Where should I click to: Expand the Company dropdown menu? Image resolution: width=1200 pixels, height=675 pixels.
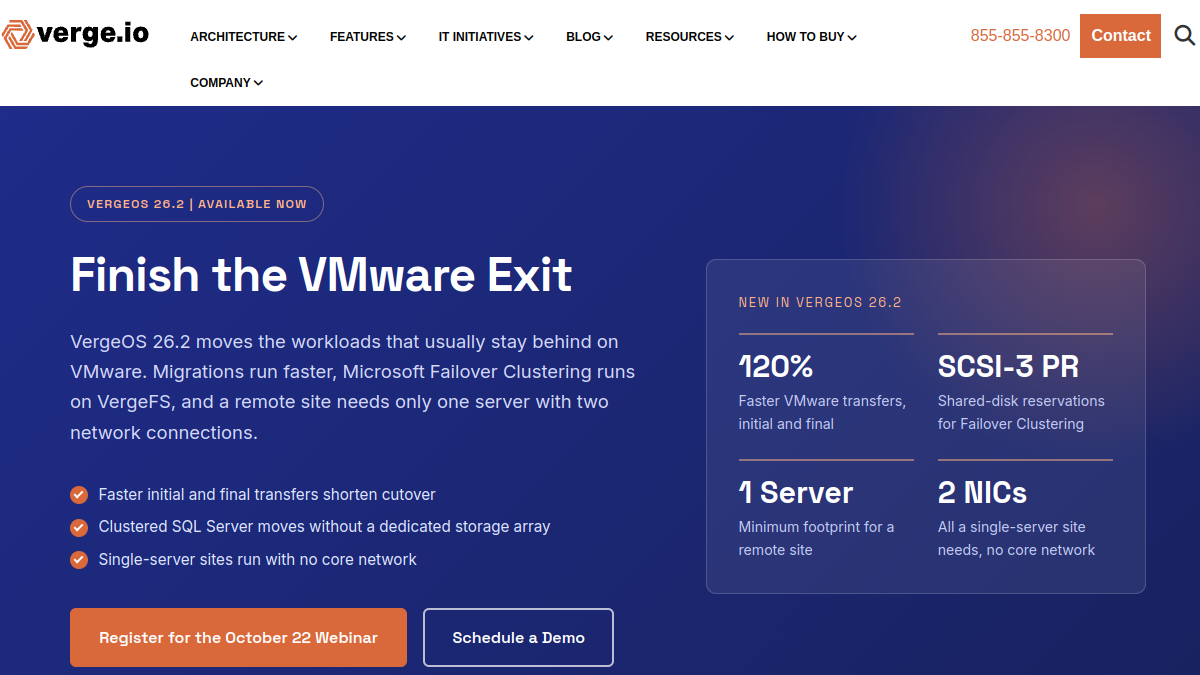[x=227, y=83]
